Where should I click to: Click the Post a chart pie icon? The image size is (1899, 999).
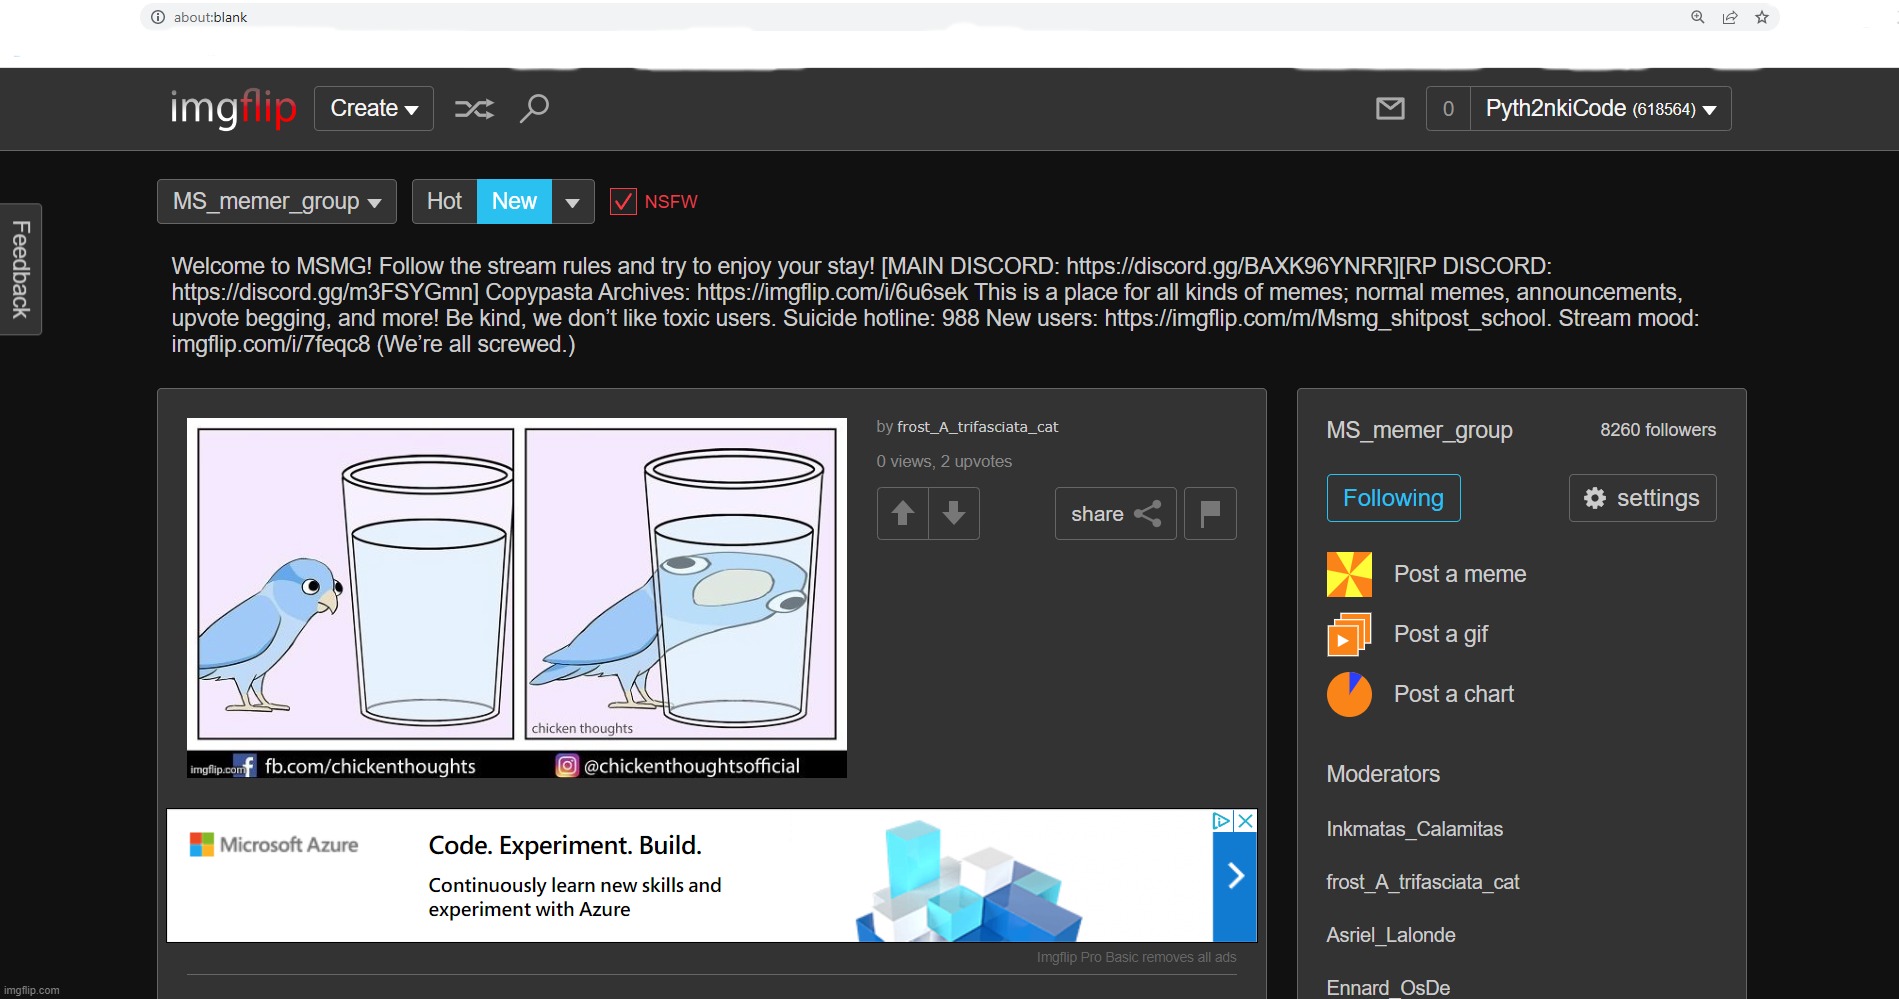click(x=1349, y=694)
